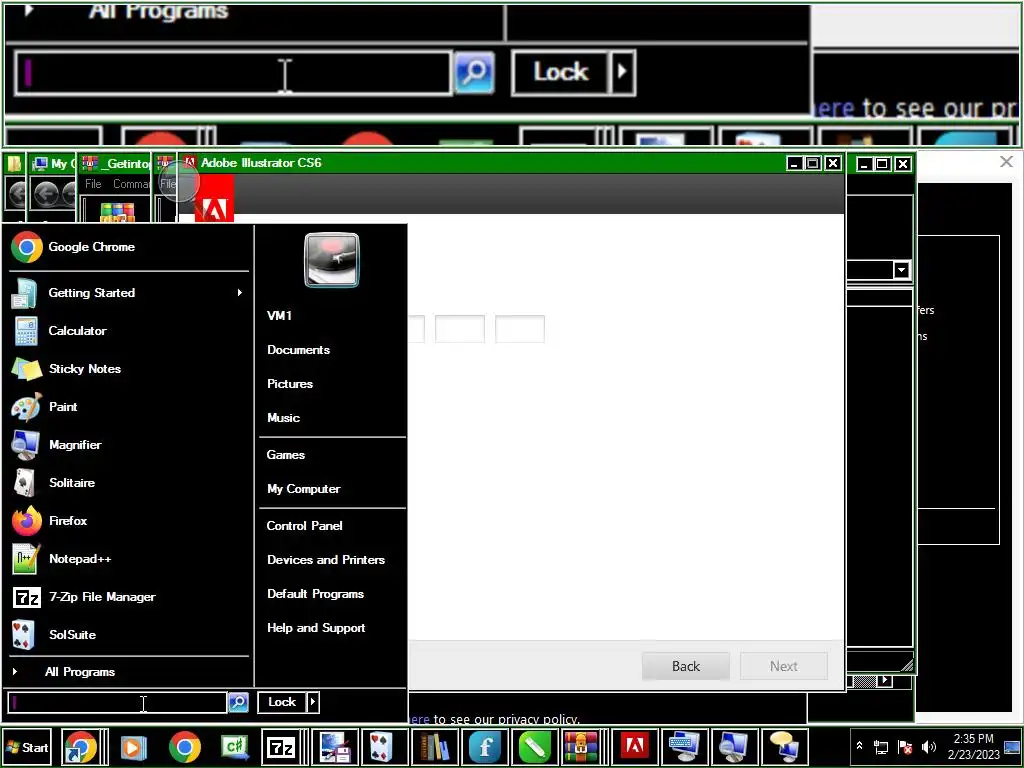Image resolution: width=1024 pixels, height=768 pixels.
Task: Click the privacy policy link below Illustrator window
Action: click(419, 719)
